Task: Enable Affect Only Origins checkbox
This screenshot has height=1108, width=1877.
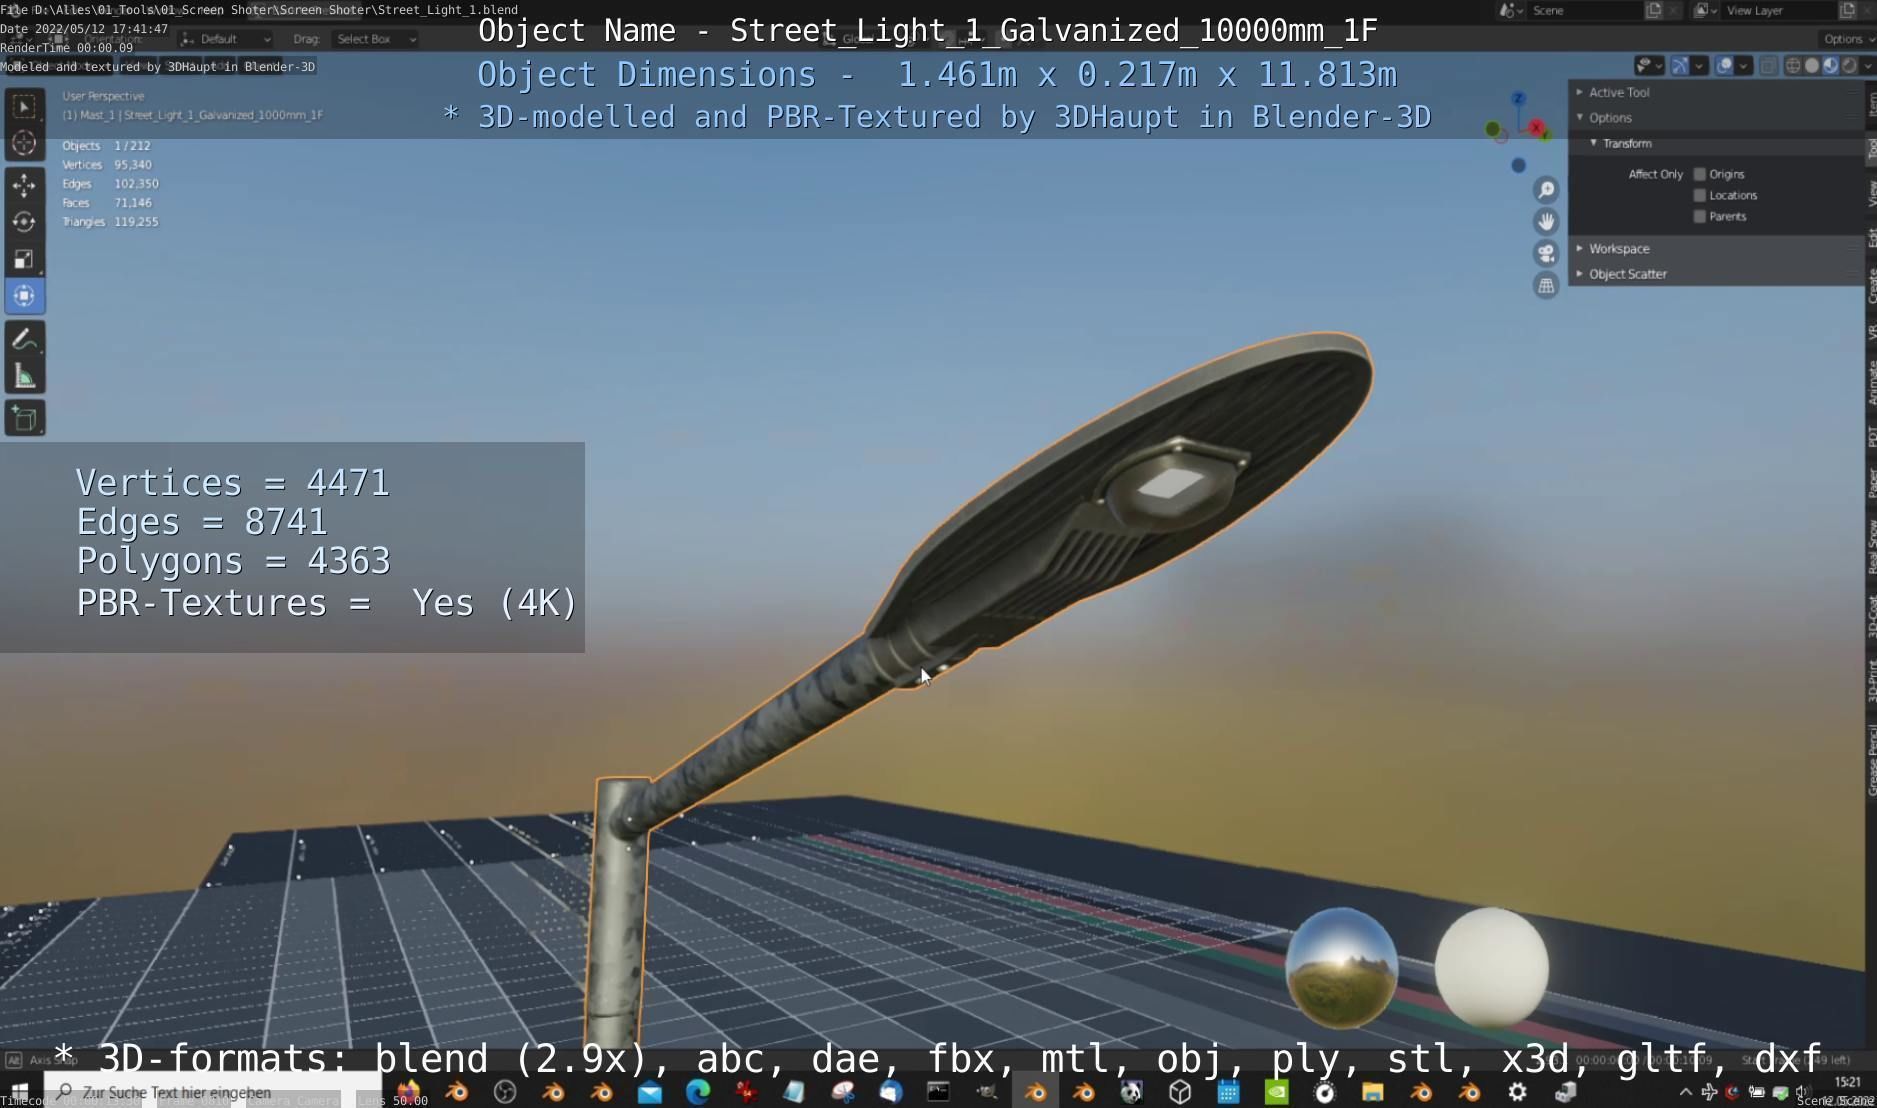Action: 1699,174
